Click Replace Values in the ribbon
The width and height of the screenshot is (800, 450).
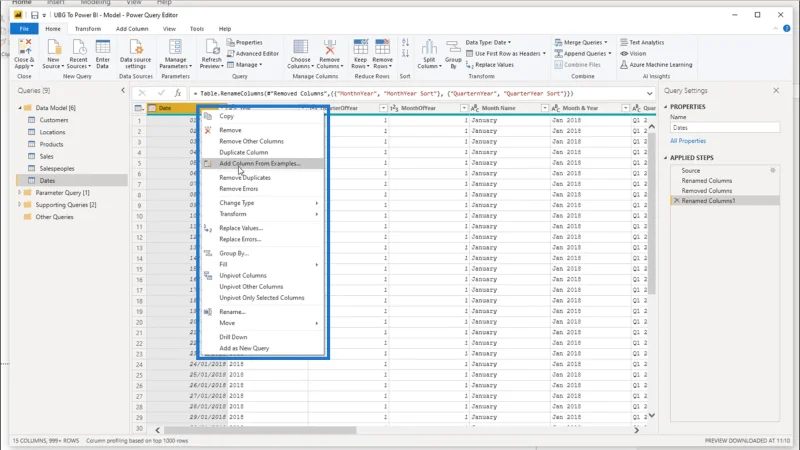[x=490, y=65]
